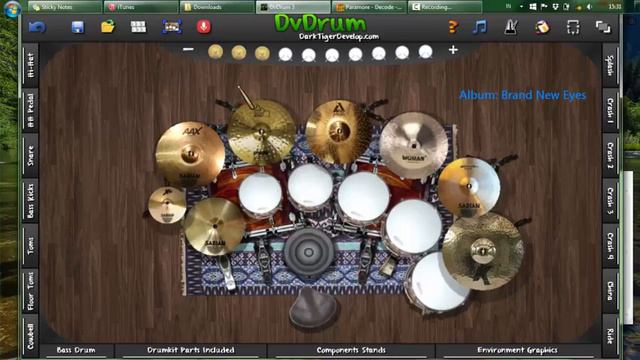Hit the hi-hat cymbal with drumstick
This screenshot has width=640, height=360.
[261, 132]
